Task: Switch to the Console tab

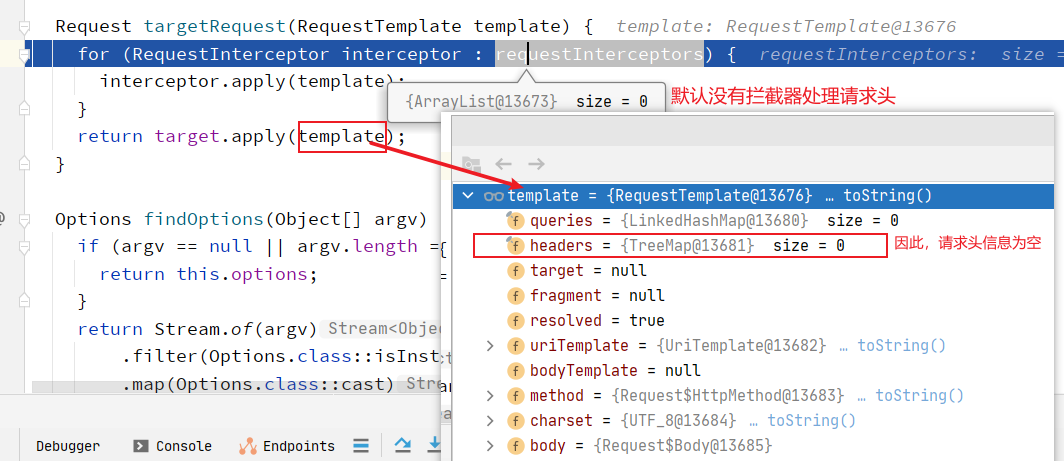Action: 184,446
